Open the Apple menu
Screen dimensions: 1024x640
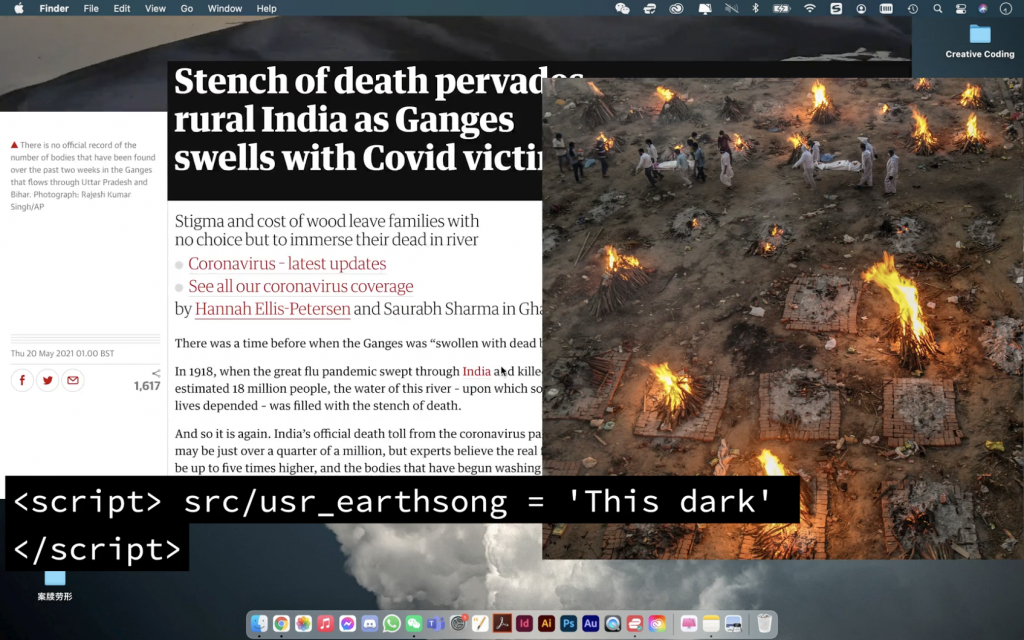(x=19, y=8)
